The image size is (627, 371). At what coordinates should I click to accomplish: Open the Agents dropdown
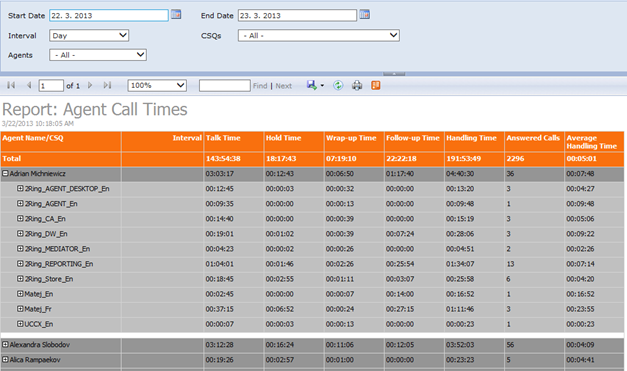tap(98, 55)
